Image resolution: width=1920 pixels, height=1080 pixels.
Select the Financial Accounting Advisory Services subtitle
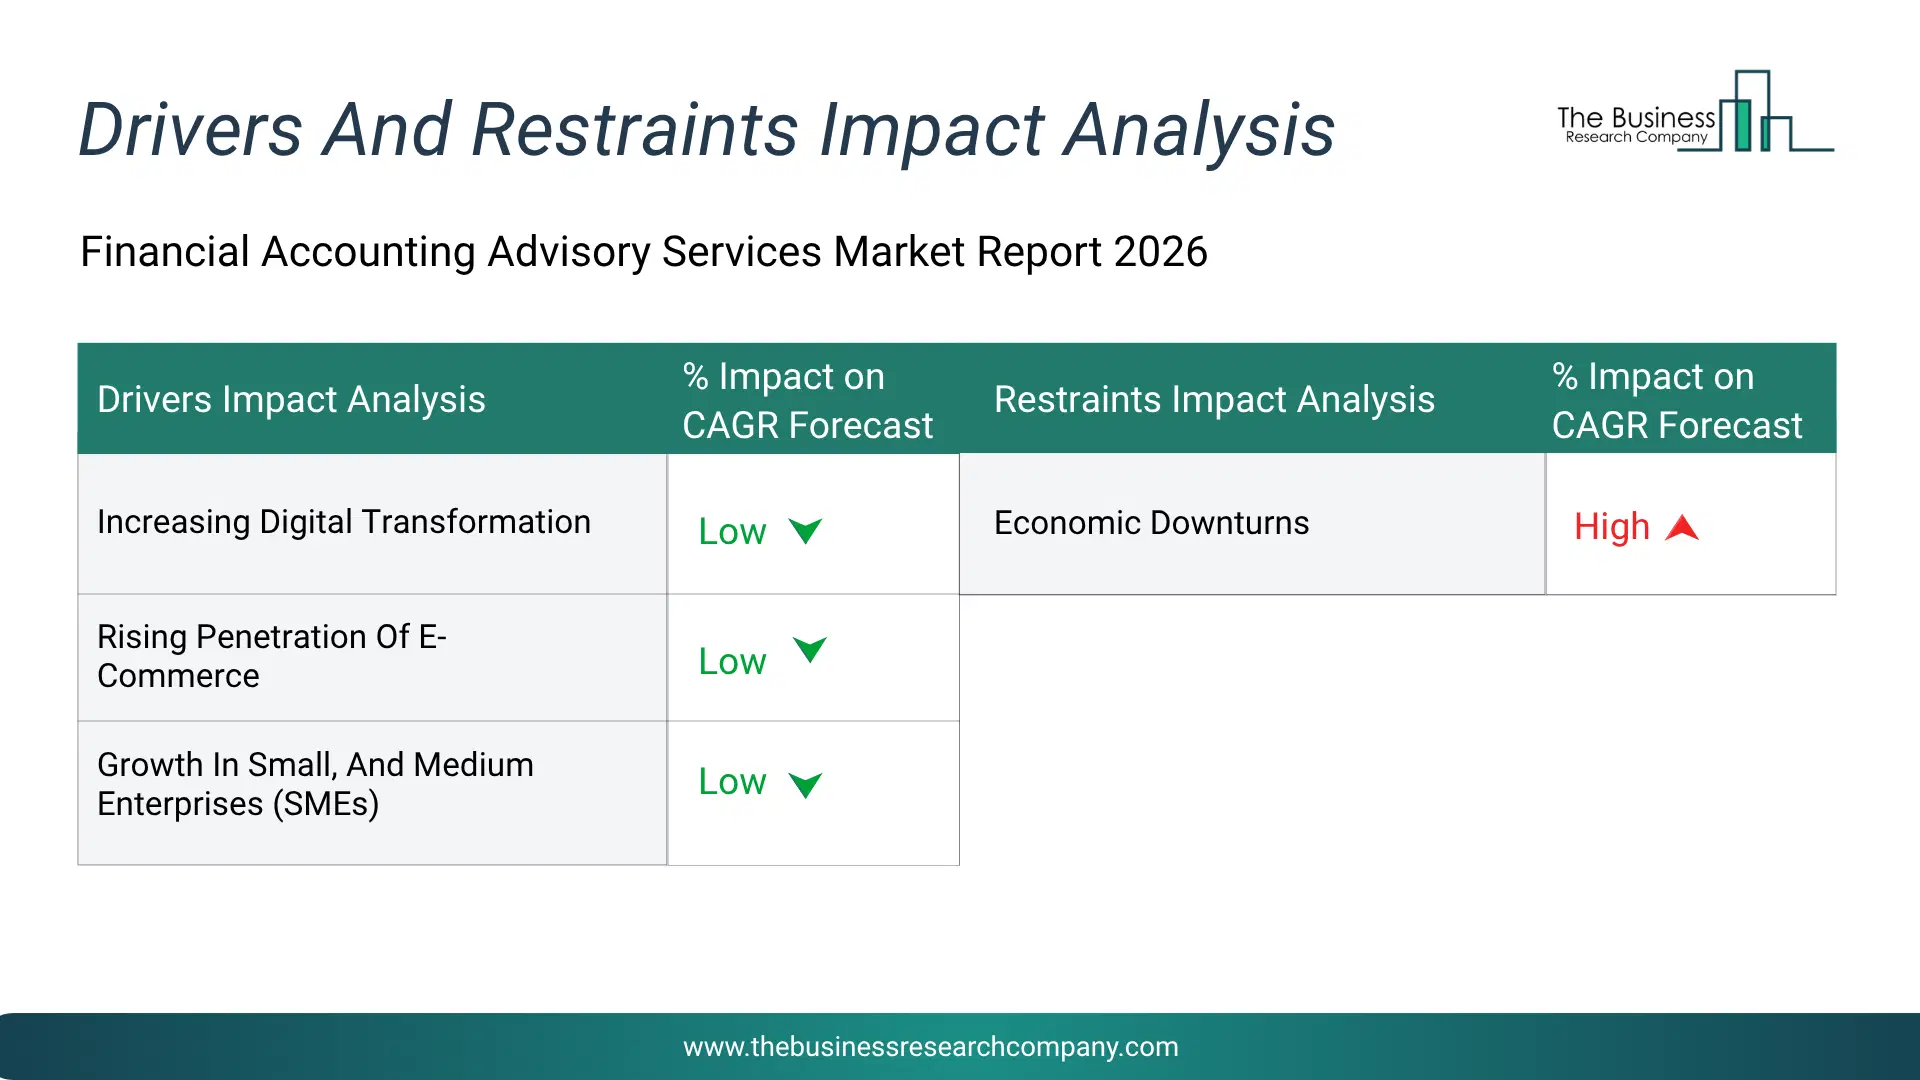pyautogui.click(x=644, y=252)
